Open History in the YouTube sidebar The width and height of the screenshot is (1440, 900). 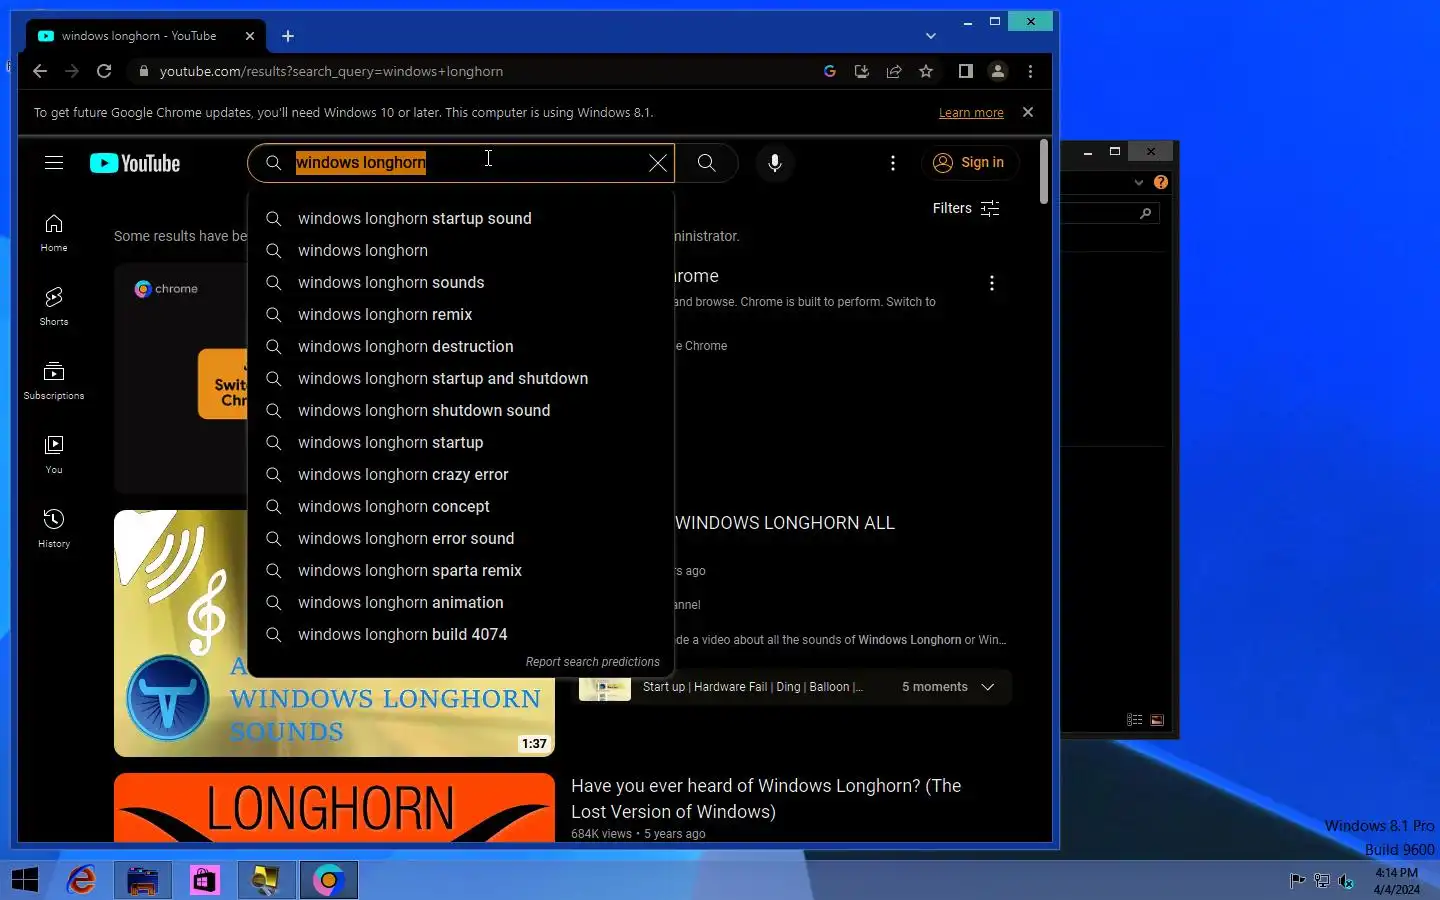[x=54, y=528]
